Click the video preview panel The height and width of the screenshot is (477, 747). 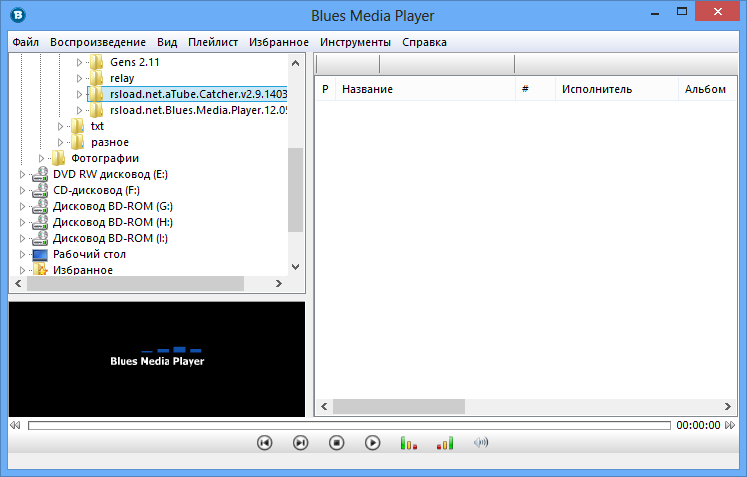pos(157,359)
